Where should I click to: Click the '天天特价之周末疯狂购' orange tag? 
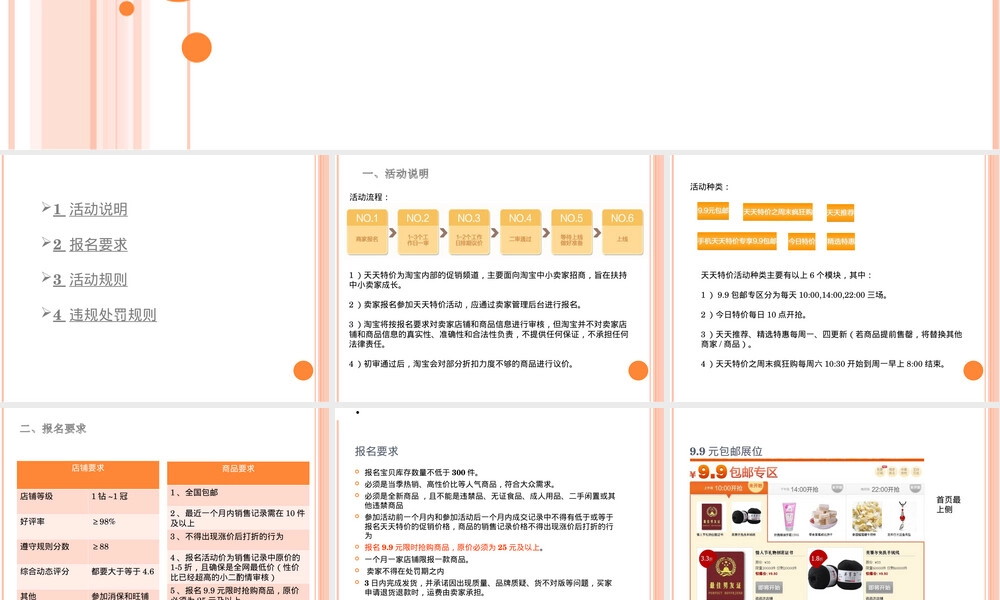pyautogui.click(x=777, y=212)
